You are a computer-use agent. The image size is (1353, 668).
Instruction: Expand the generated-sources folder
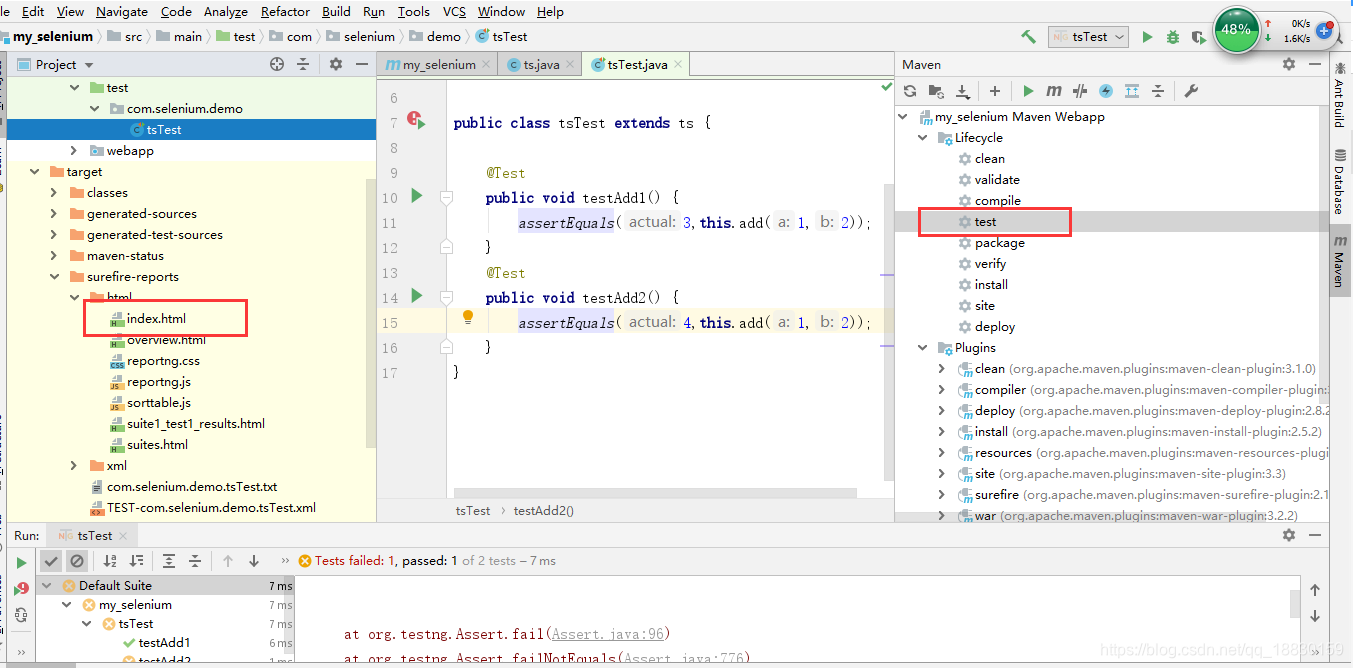(54, 214)
